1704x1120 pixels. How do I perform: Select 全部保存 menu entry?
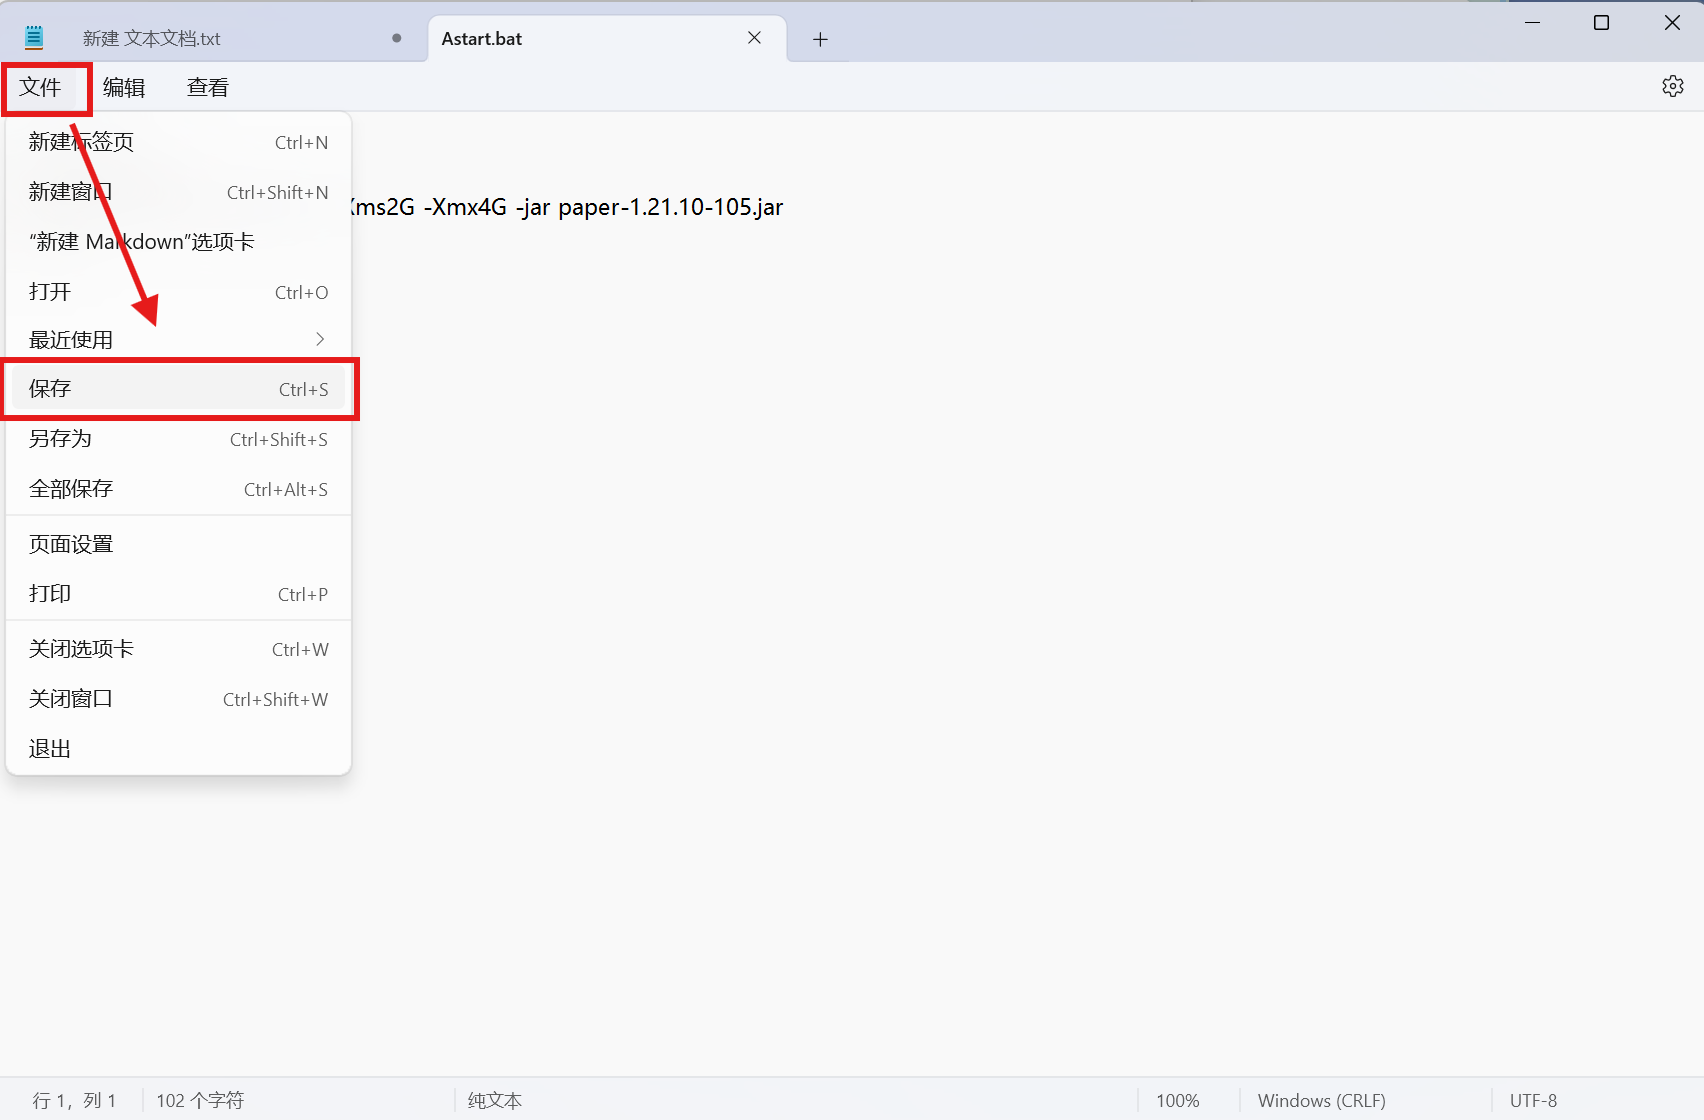[x=178, y=489]
